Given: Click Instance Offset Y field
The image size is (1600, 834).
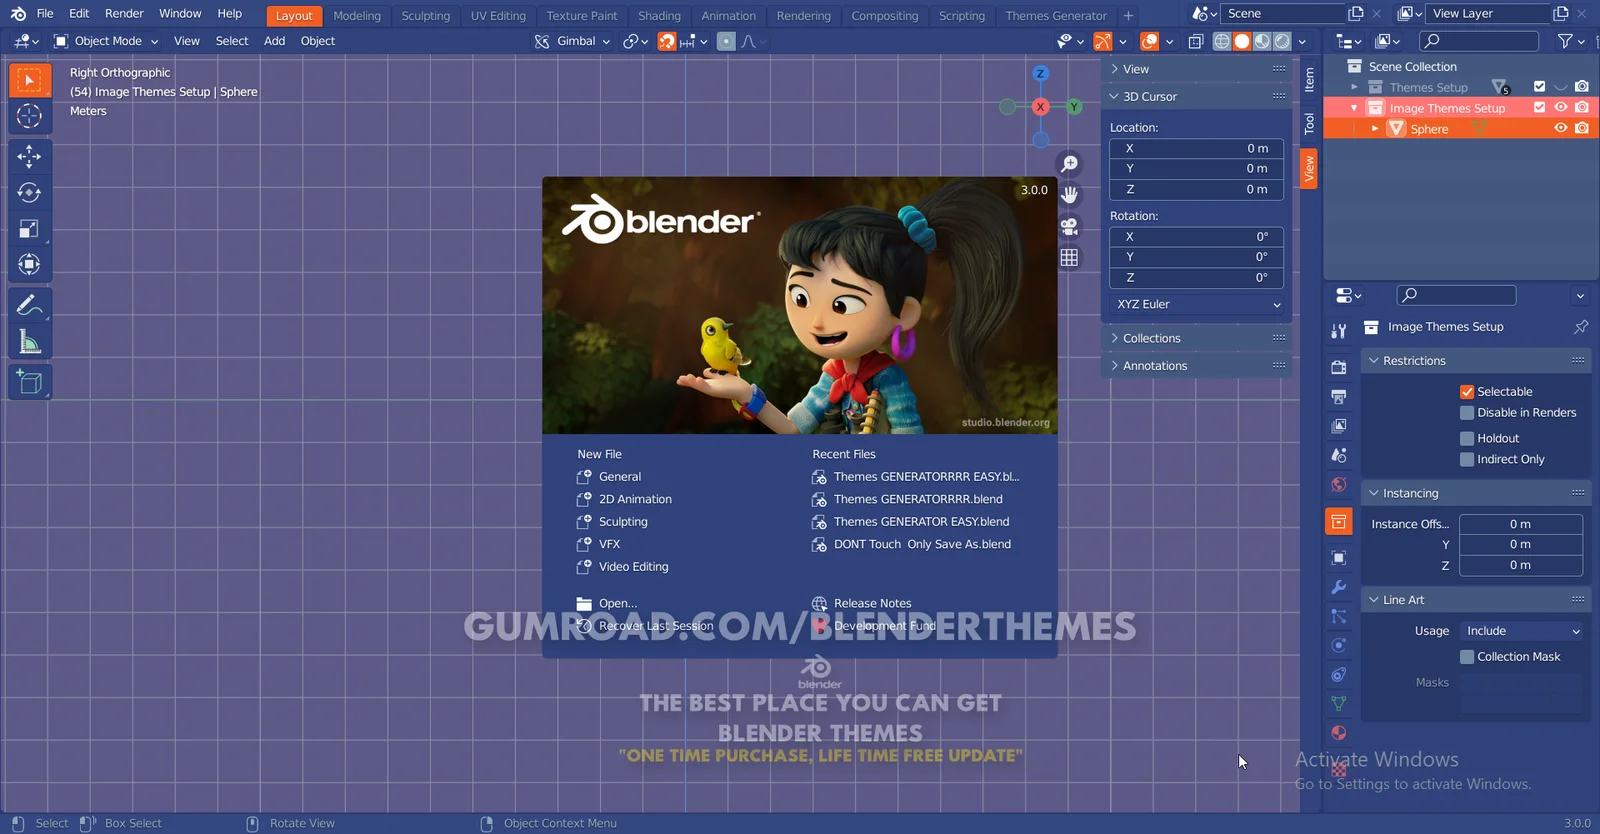Looking at the screenshot, I should click(1521, 544).
